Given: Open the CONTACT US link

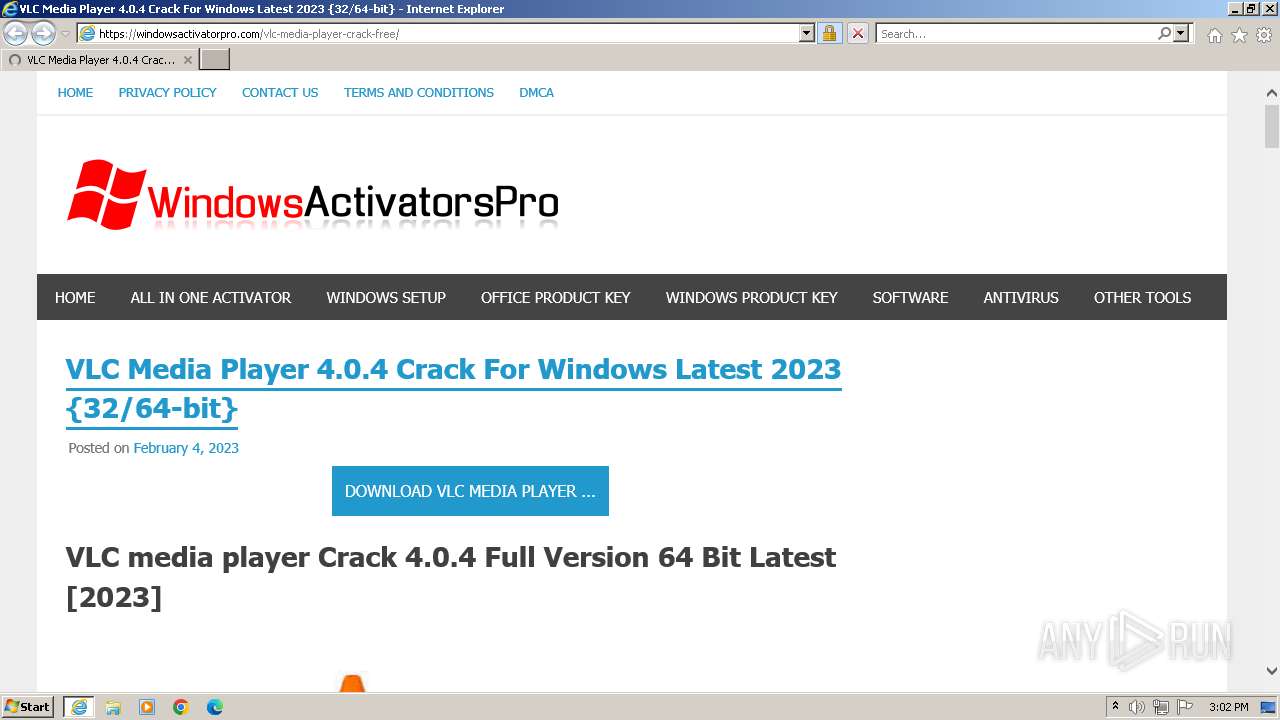Looking at the screenshot, I should (x=280, y=92).
